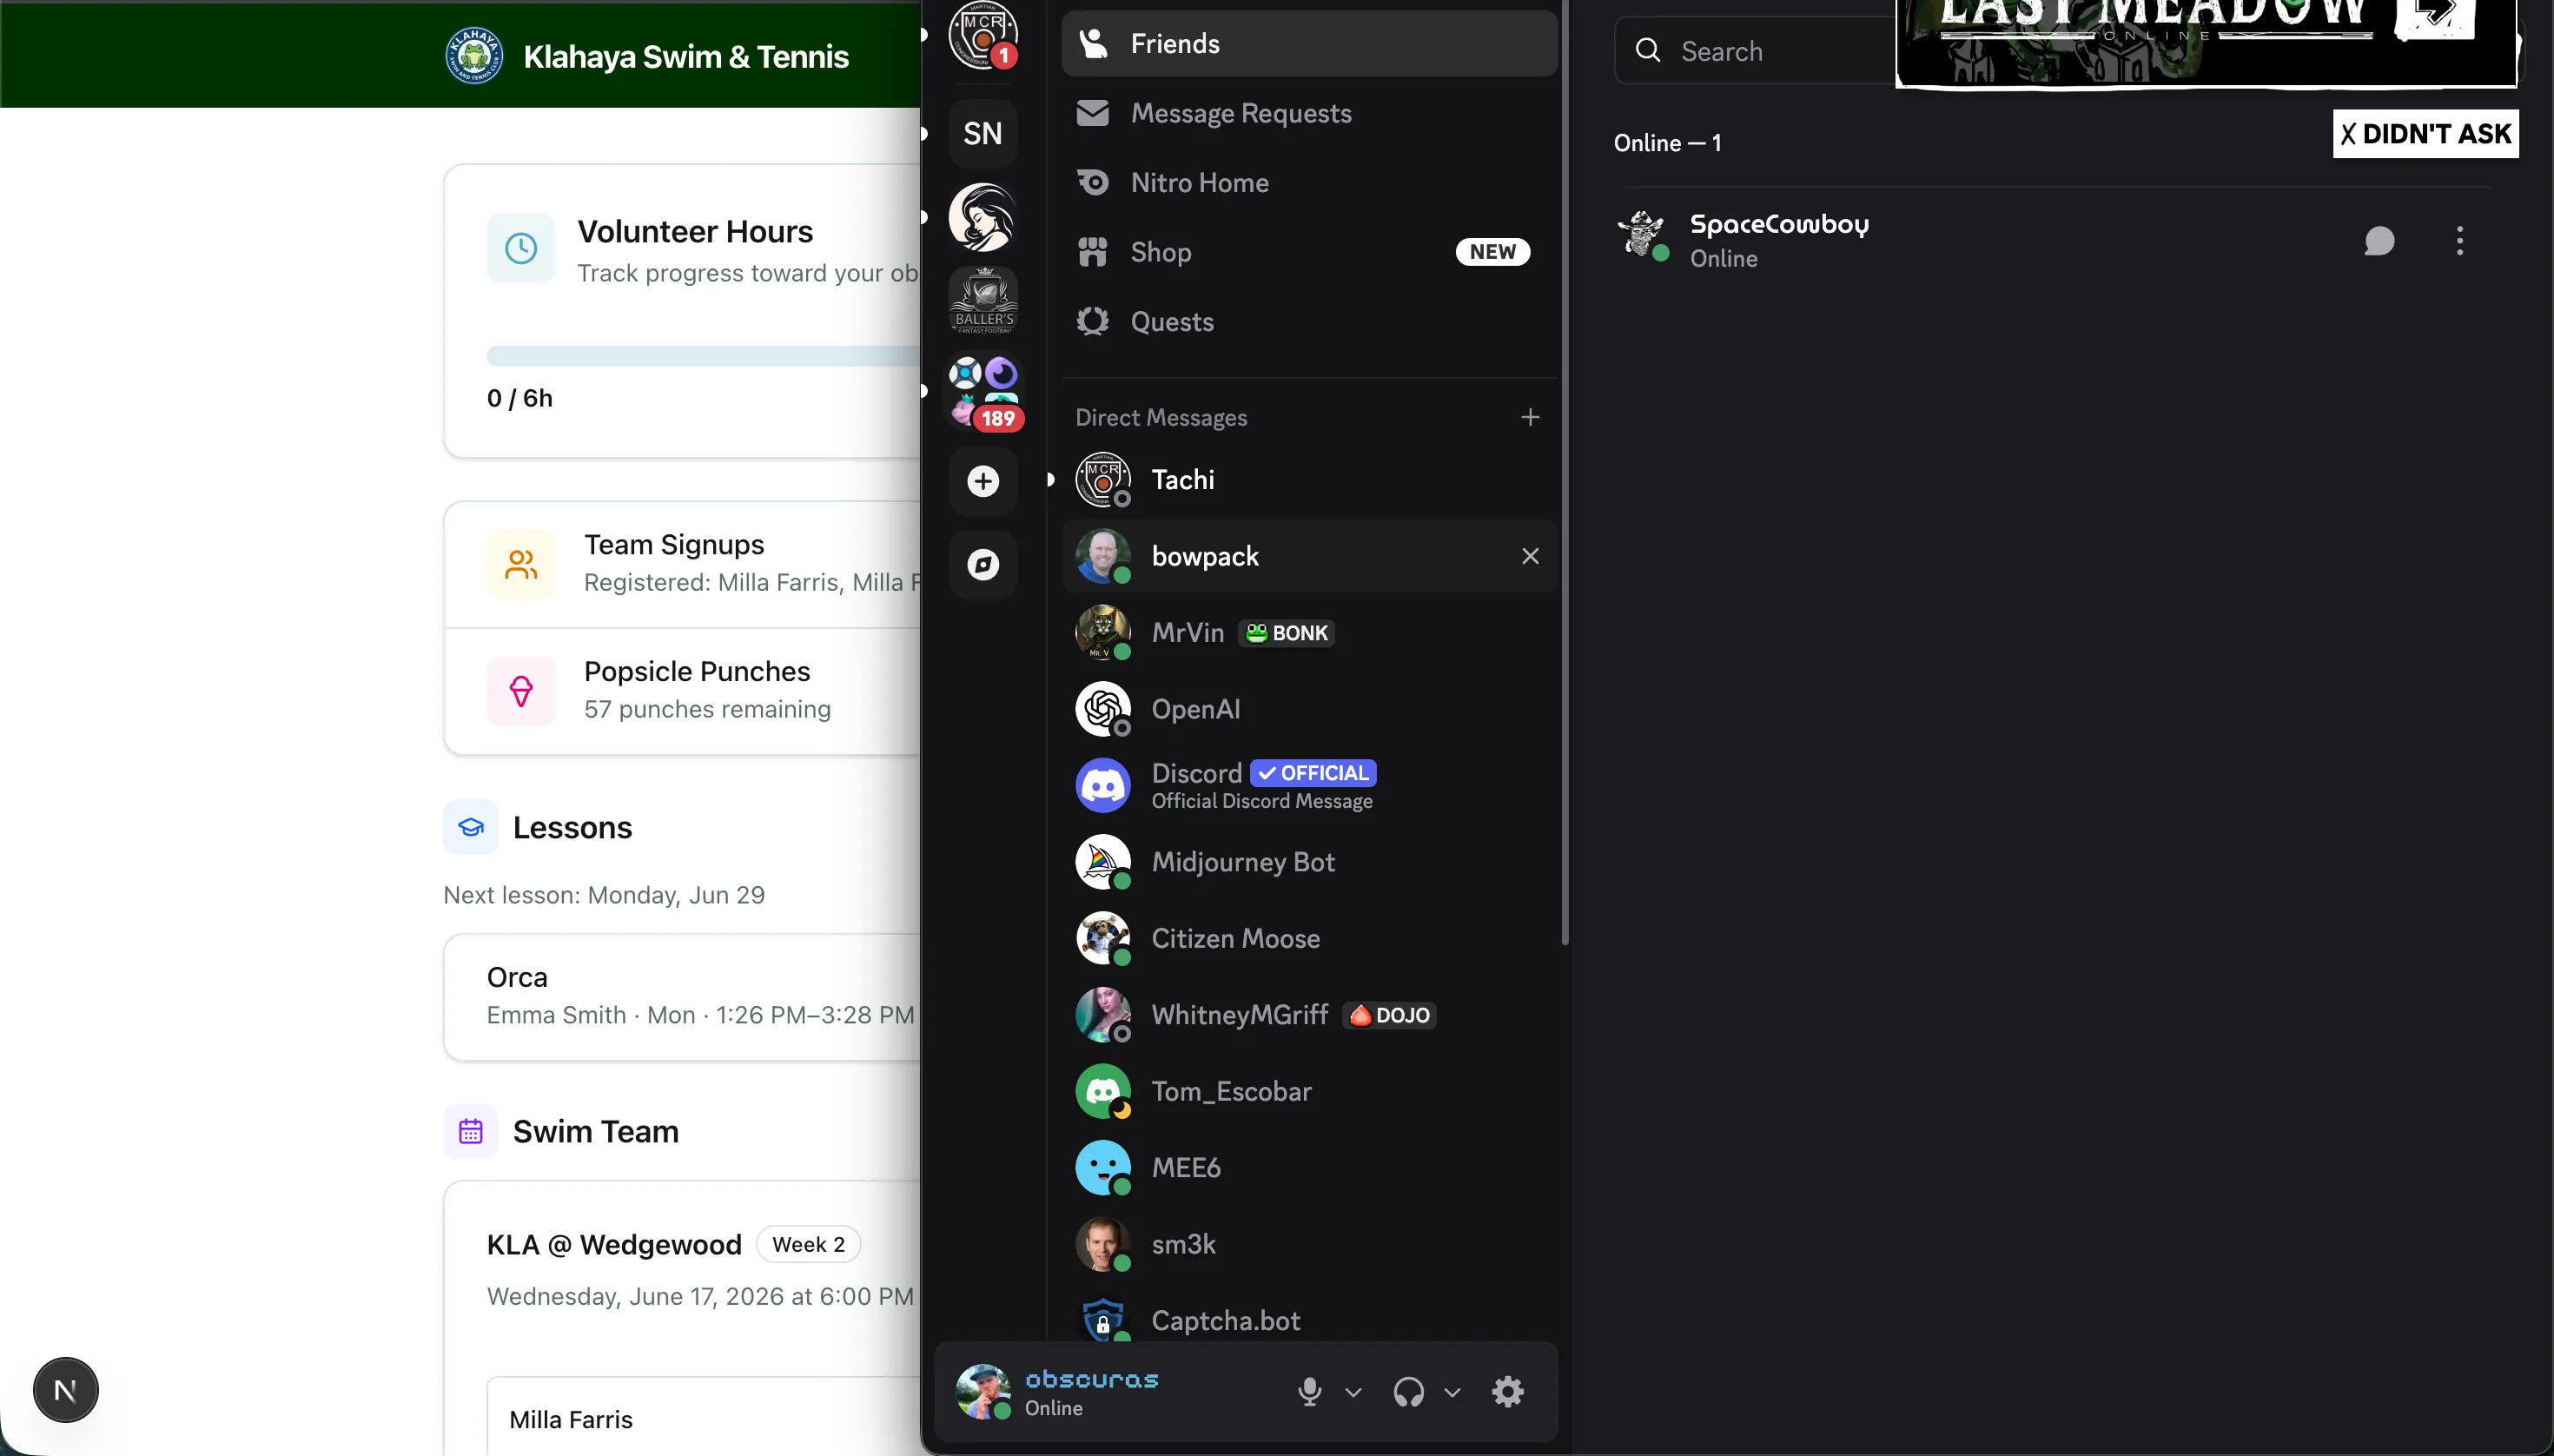The width and height of the screenshot is (2554, 1456).
Task: Open Quests section
Action: click(1171, 322)
